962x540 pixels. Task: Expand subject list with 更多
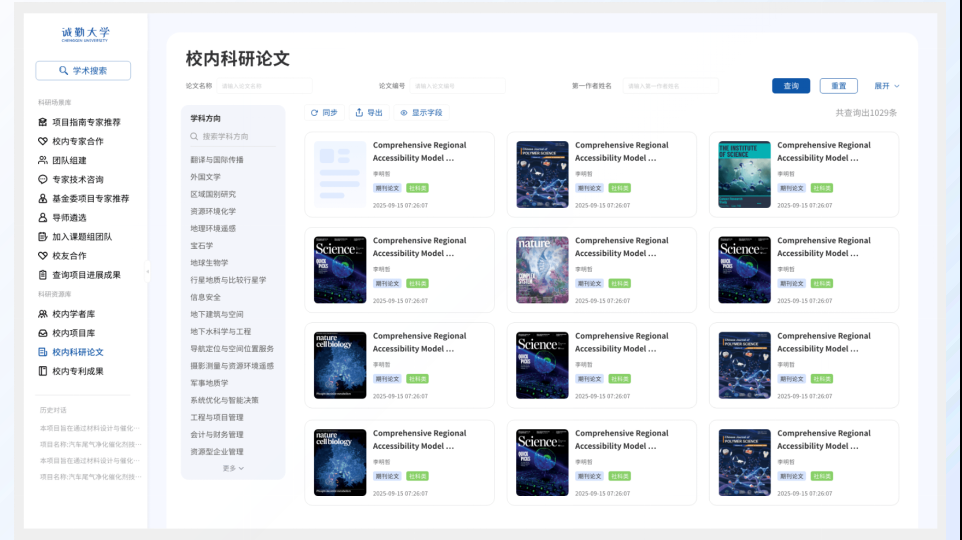[233, 468]
